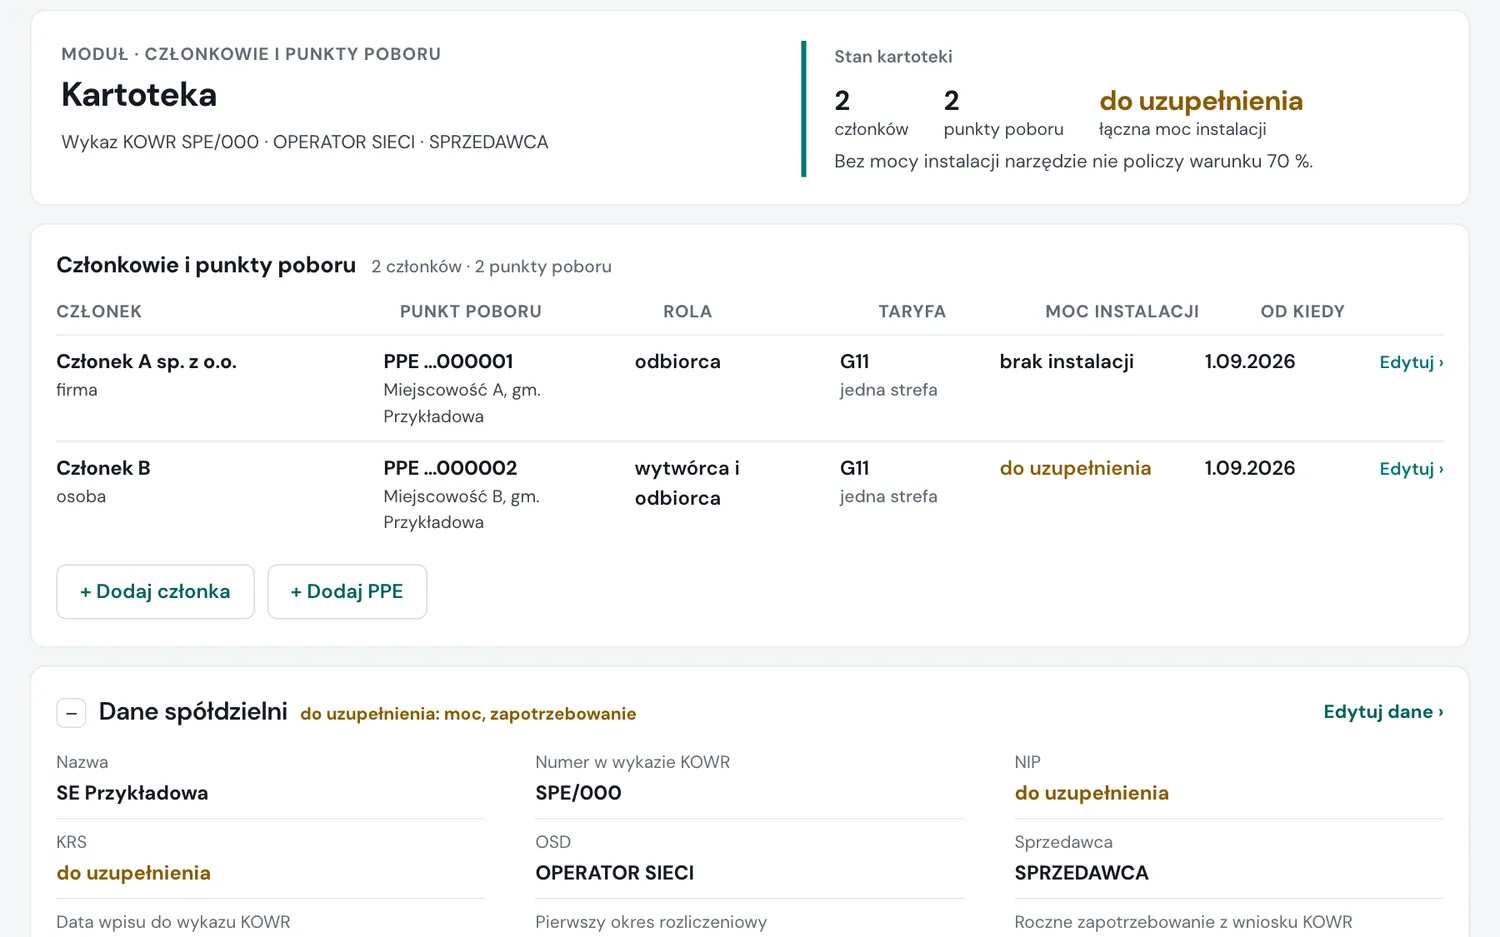Click the Kartoteka heading

tap(139, 95)
